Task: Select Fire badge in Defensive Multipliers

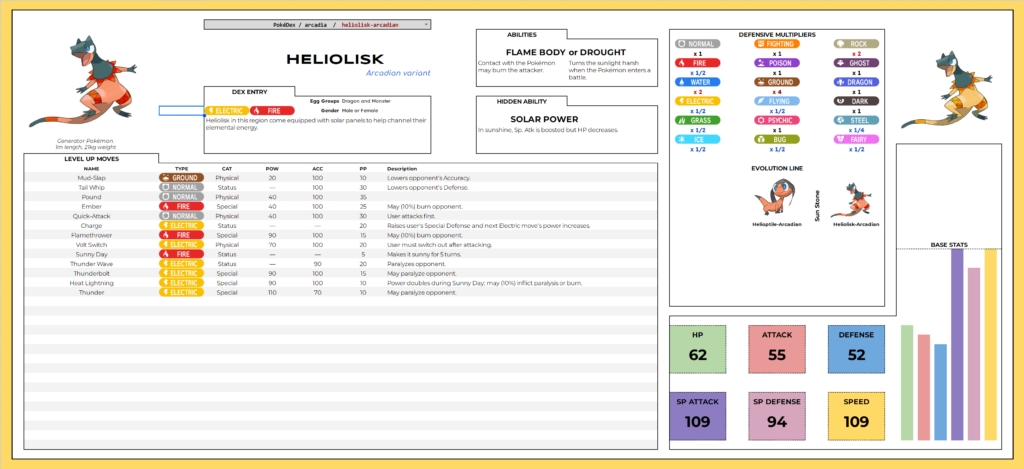Action: coord(697,63)
